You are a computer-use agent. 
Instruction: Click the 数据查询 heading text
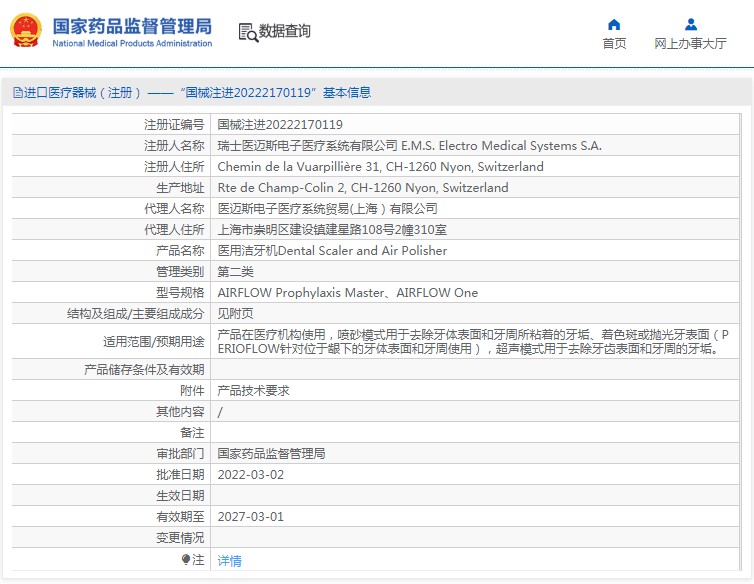[x=284, y=31]
